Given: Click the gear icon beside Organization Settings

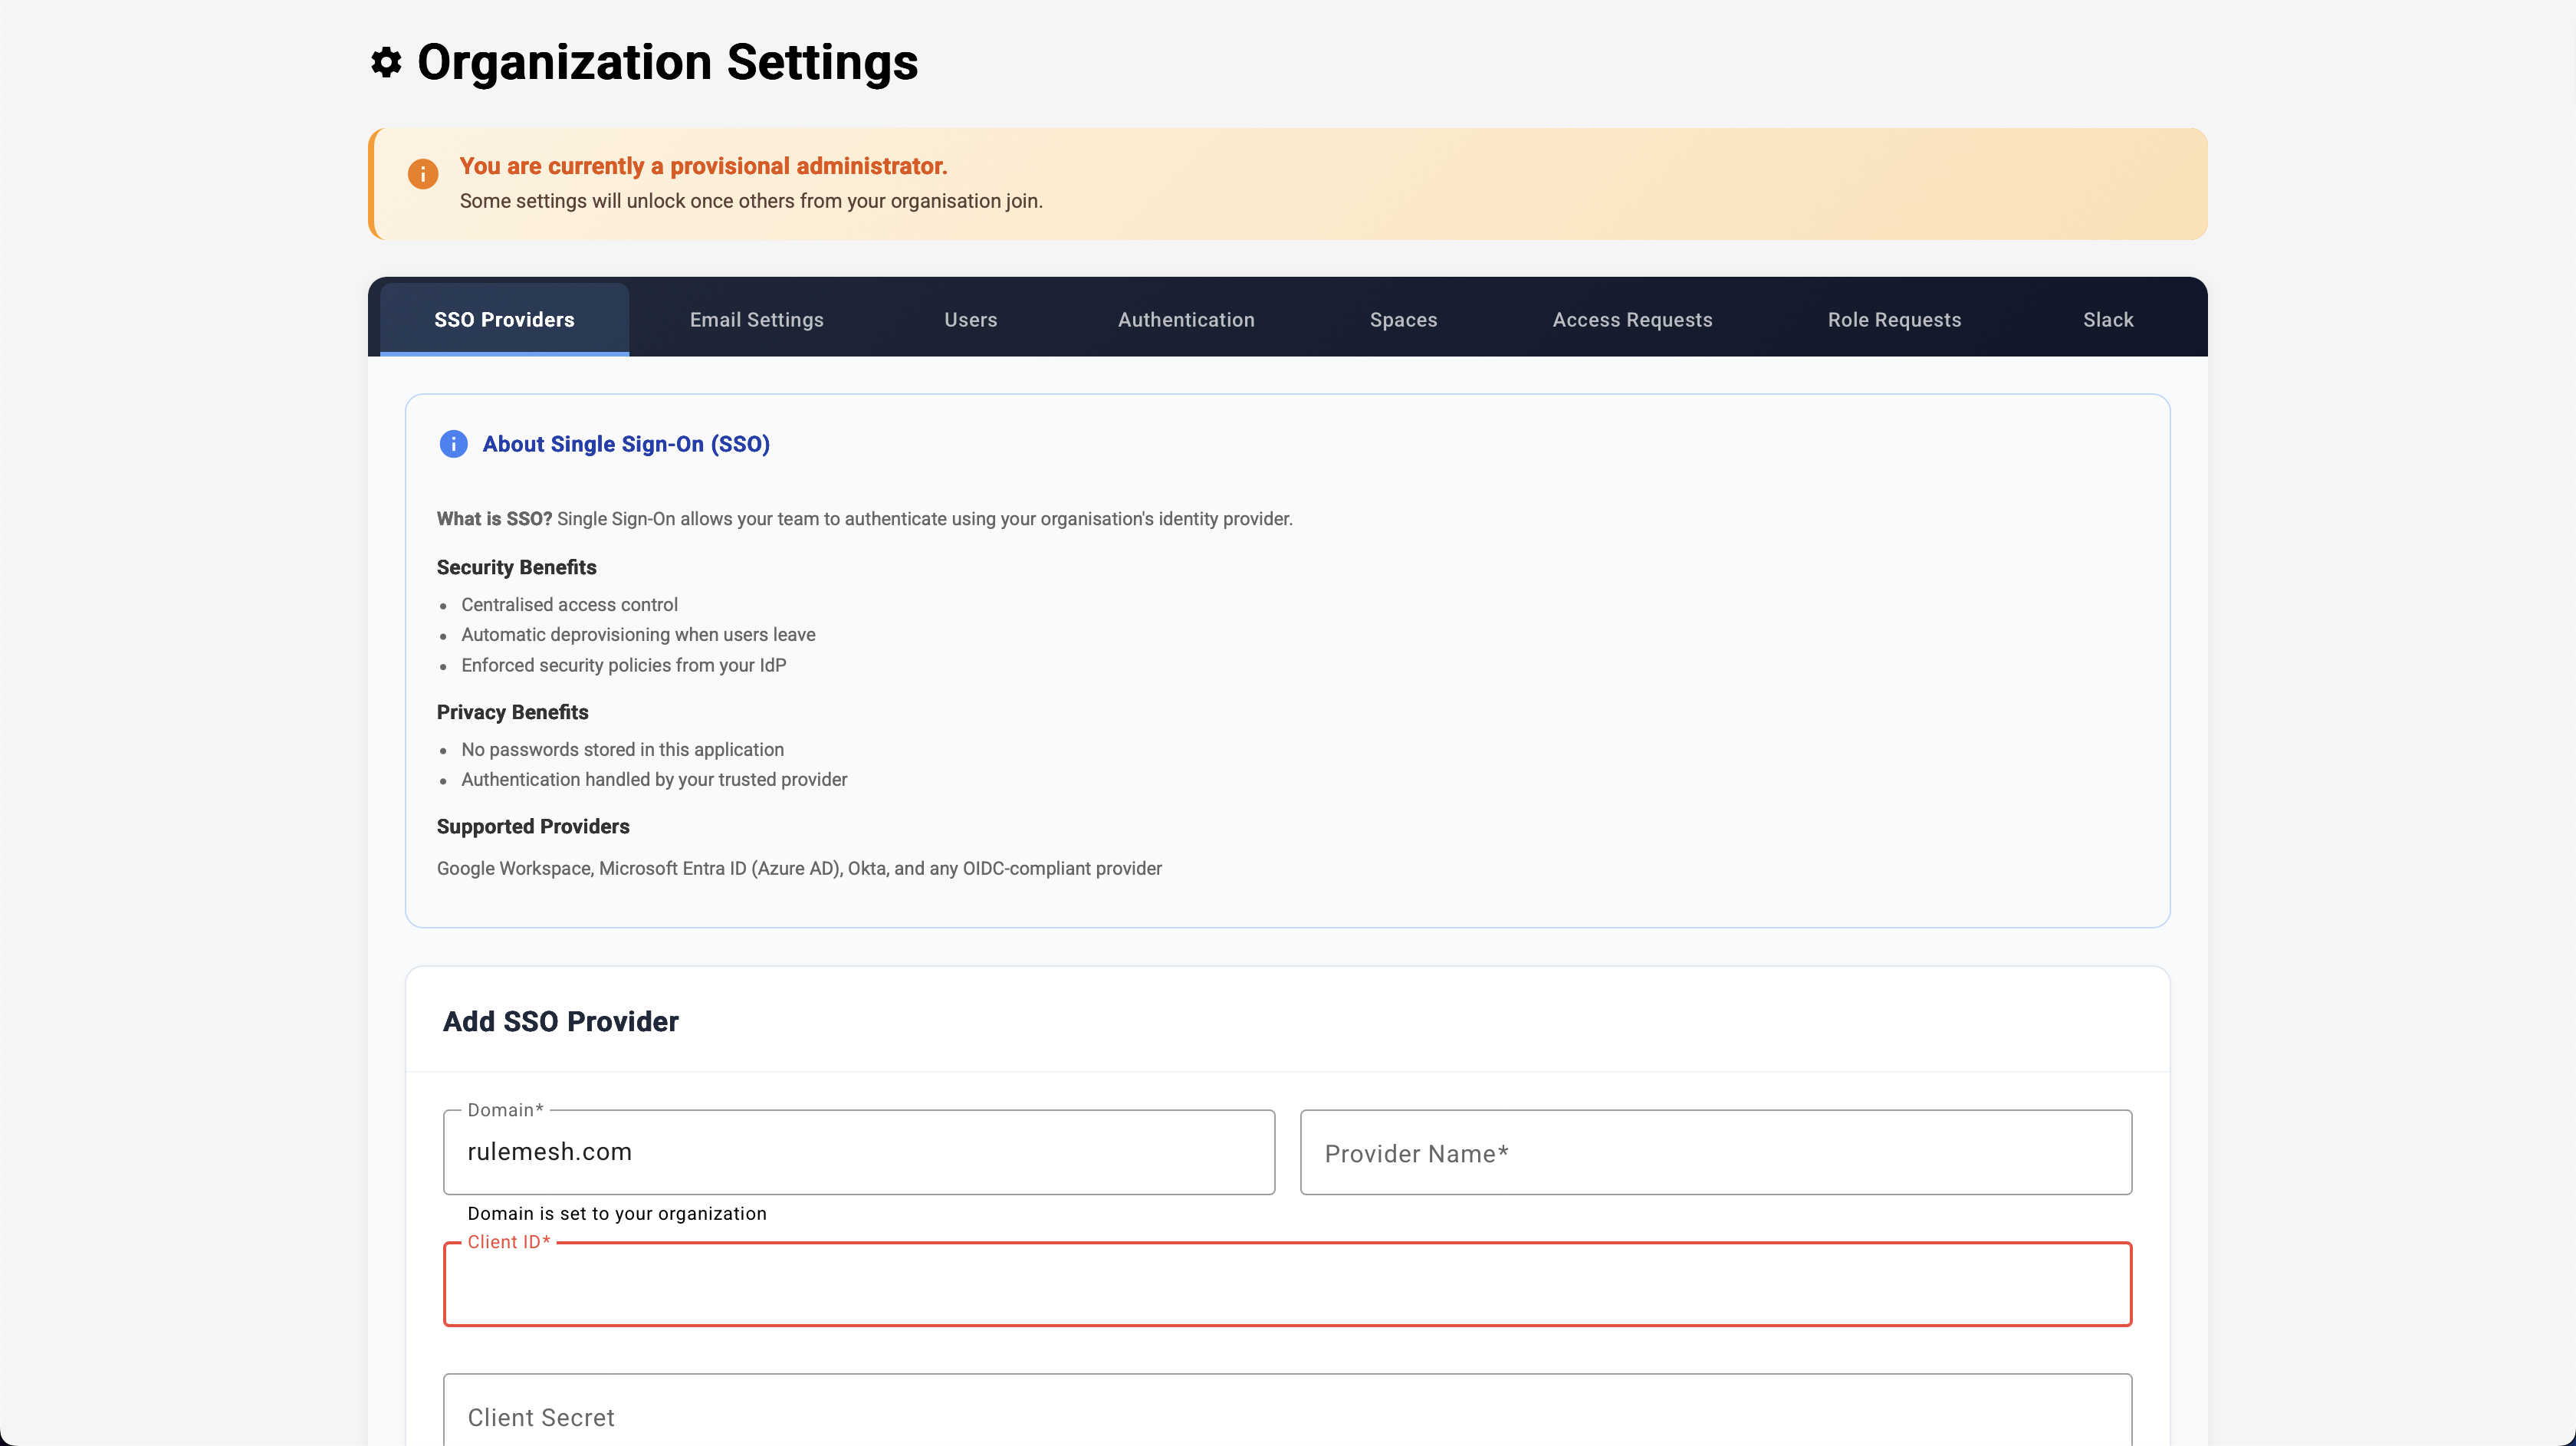Looking at the screenshot, I should click(x=388, y=63).
